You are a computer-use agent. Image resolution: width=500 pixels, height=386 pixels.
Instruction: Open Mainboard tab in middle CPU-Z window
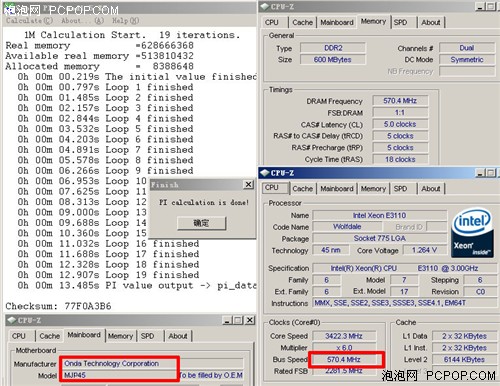[x=337, y=189]
